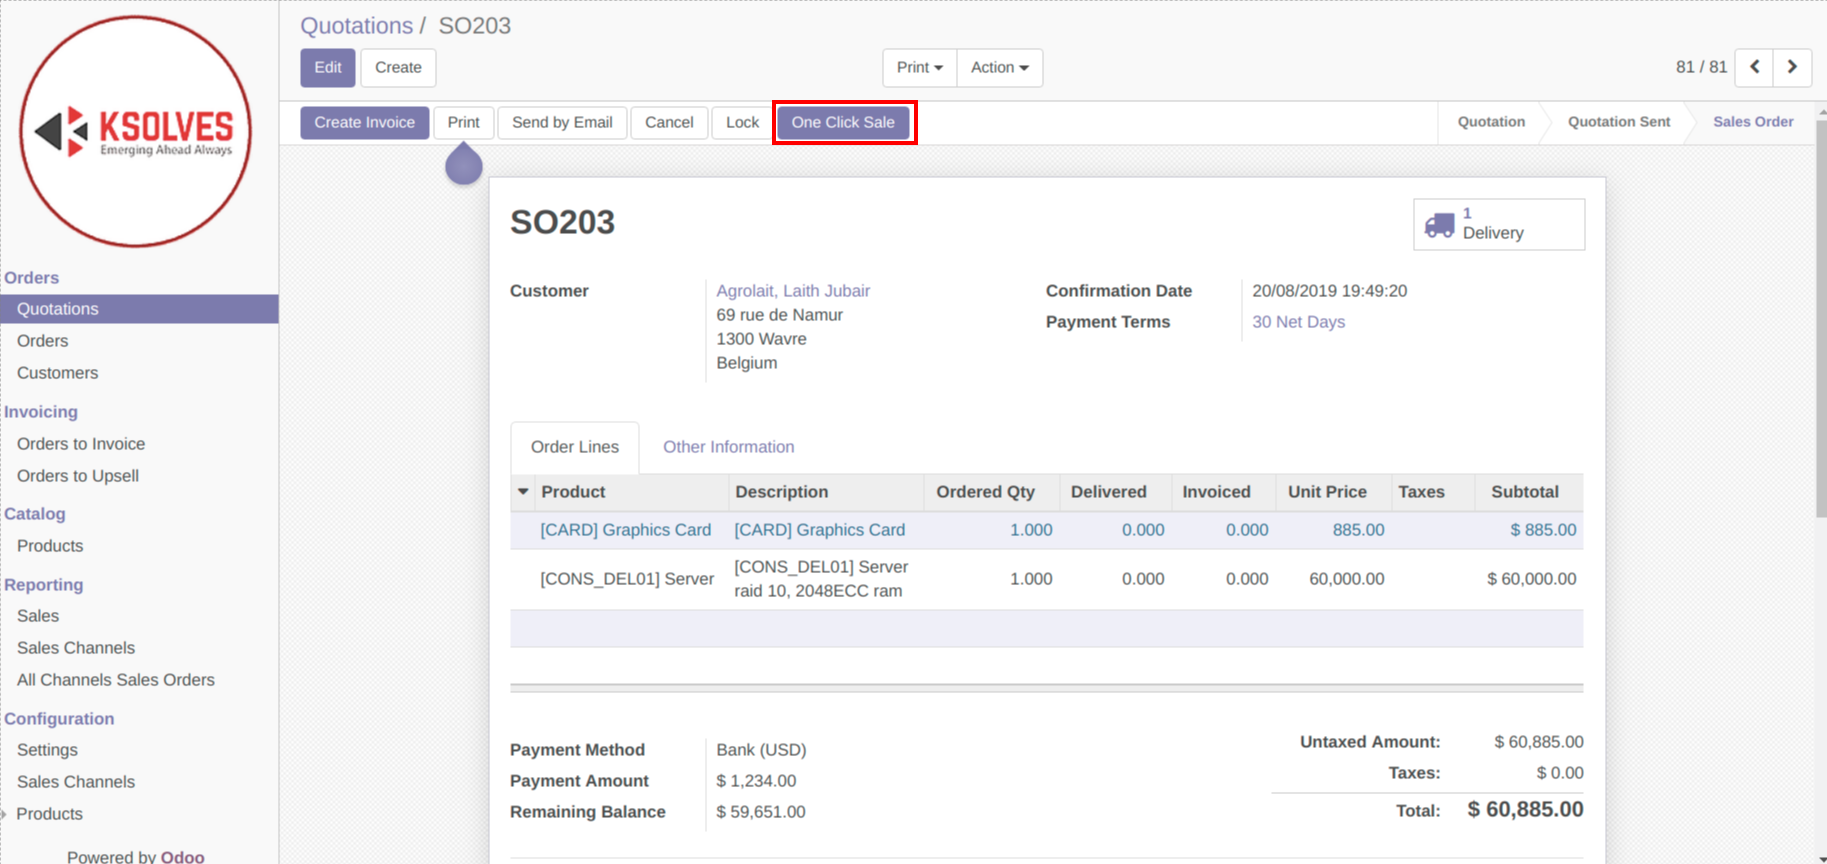Screen dimensions: 1827x864
Task: Click the Create Invoice button
Action: [364, 122]
